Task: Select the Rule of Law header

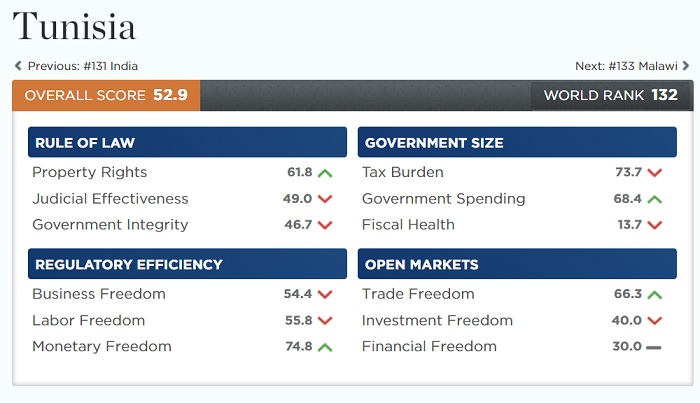Action: coord(187,143)
